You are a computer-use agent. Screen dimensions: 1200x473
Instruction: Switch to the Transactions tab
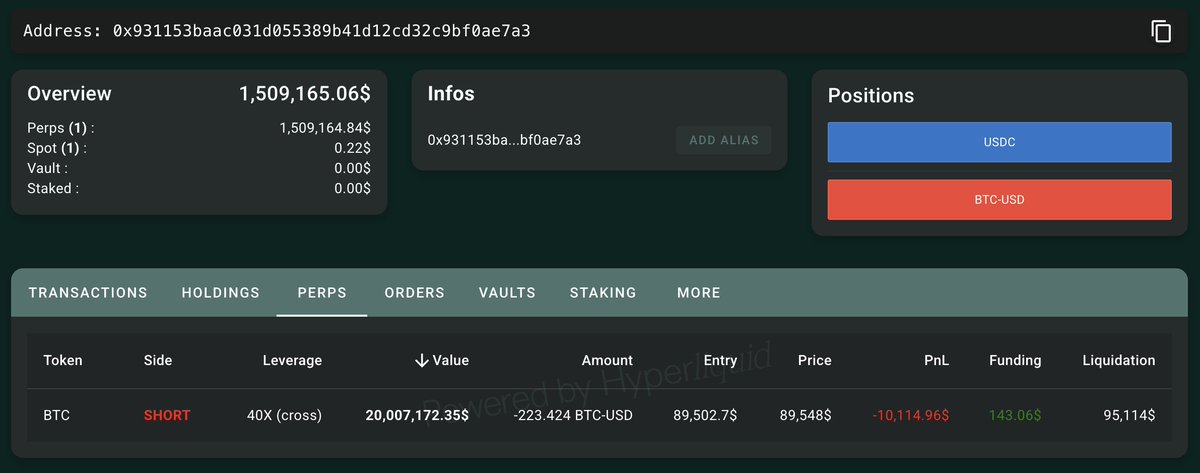(88, 293)
